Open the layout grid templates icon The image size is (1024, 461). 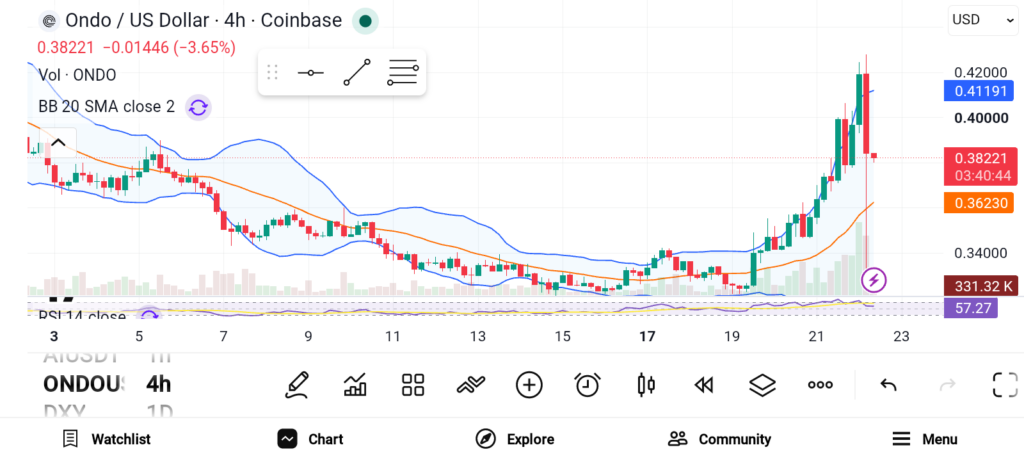pyautogui.click(x=413, y=385)
